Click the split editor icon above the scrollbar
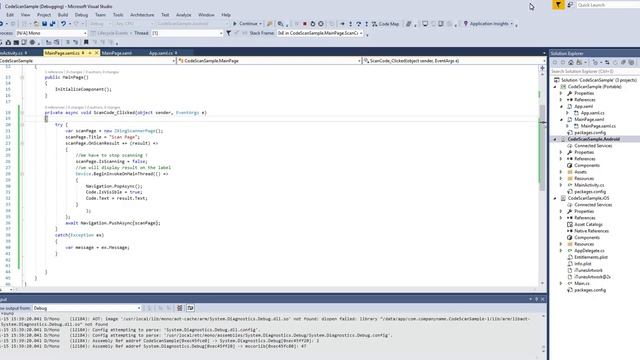 [542, 68]
